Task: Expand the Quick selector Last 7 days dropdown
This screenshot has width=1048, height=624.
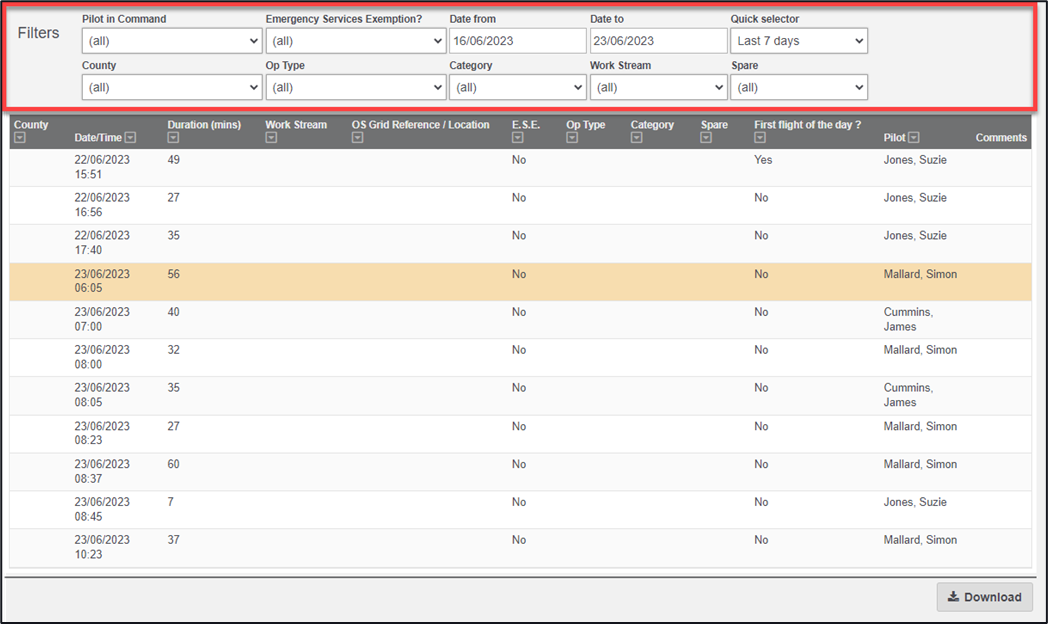Action: [x=799, y=41]
